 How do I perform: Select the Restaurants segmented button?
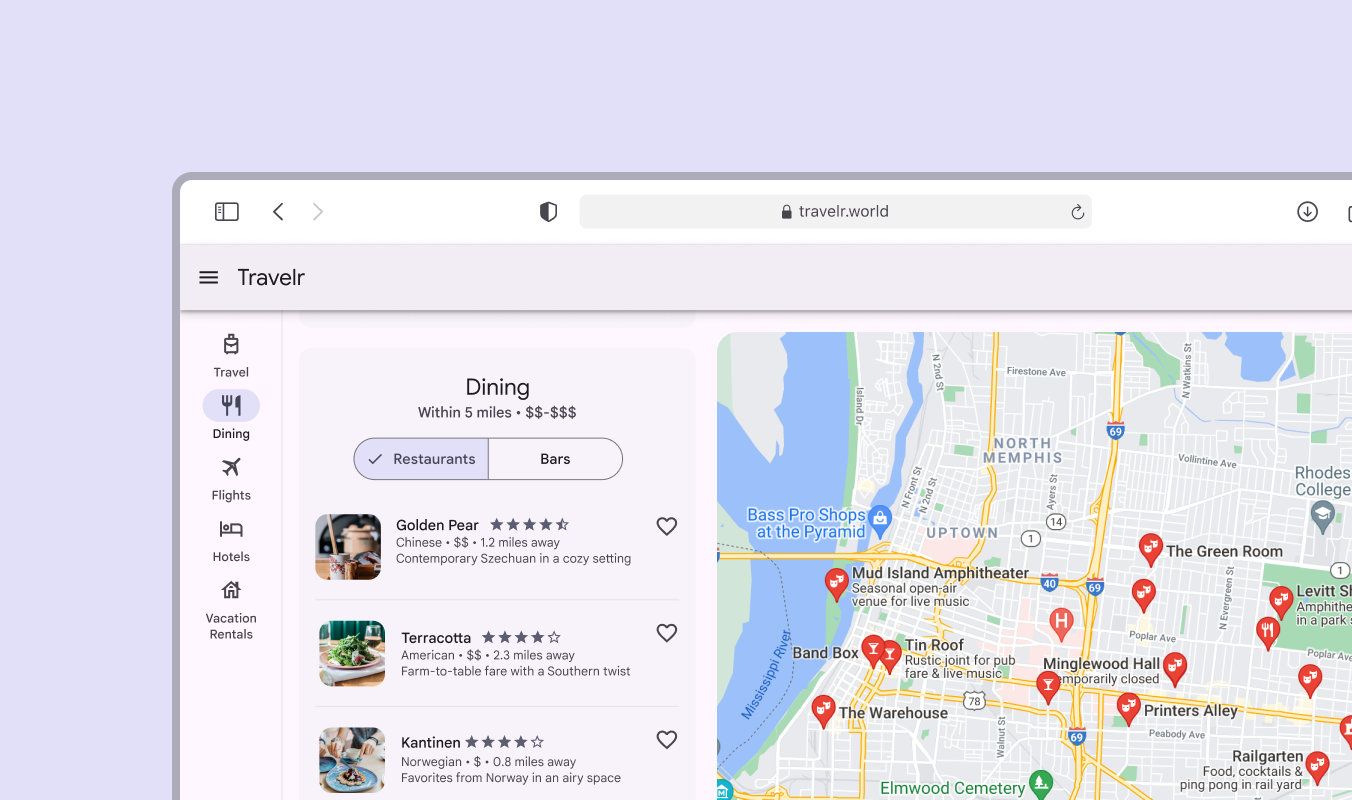pyautogui.click(x=421, y=459)
